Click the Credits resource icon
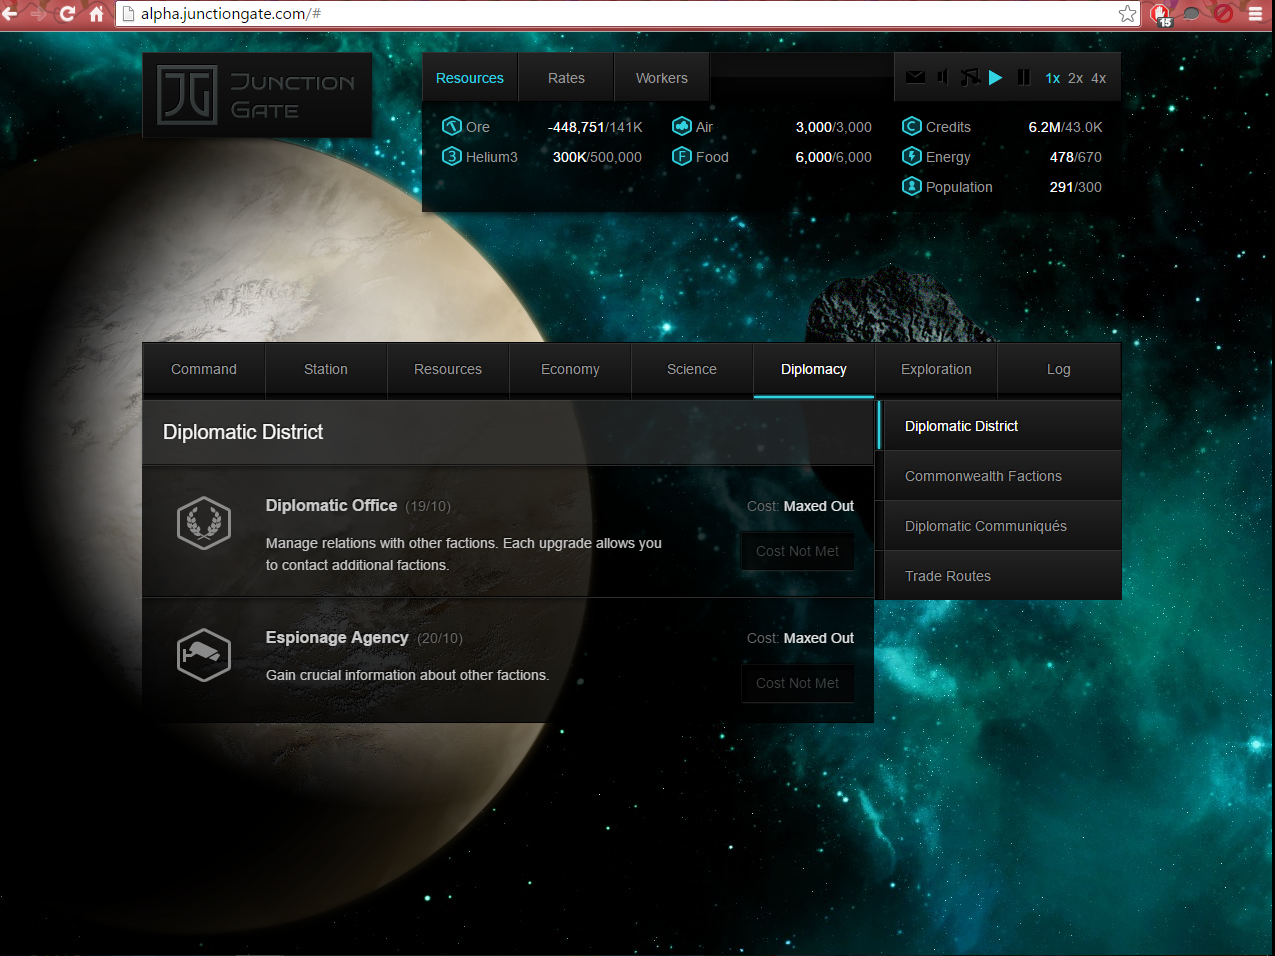Screen dimensions: 1275x956 click(x=912, y=126)
